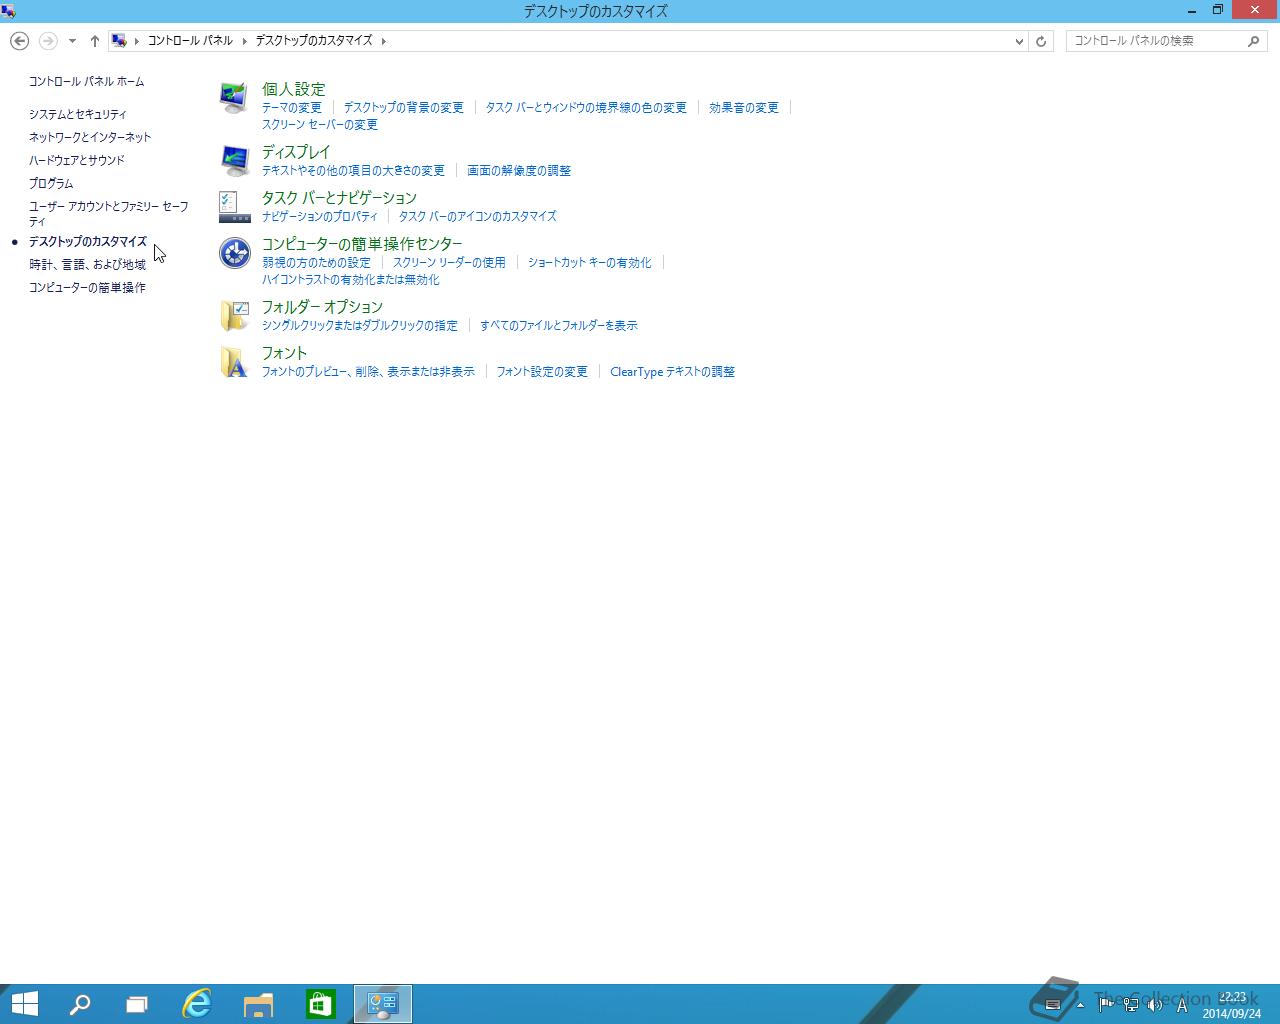Click the search magnifier in search box
Viewport: 1280px width, 1024px height.
1254,41
